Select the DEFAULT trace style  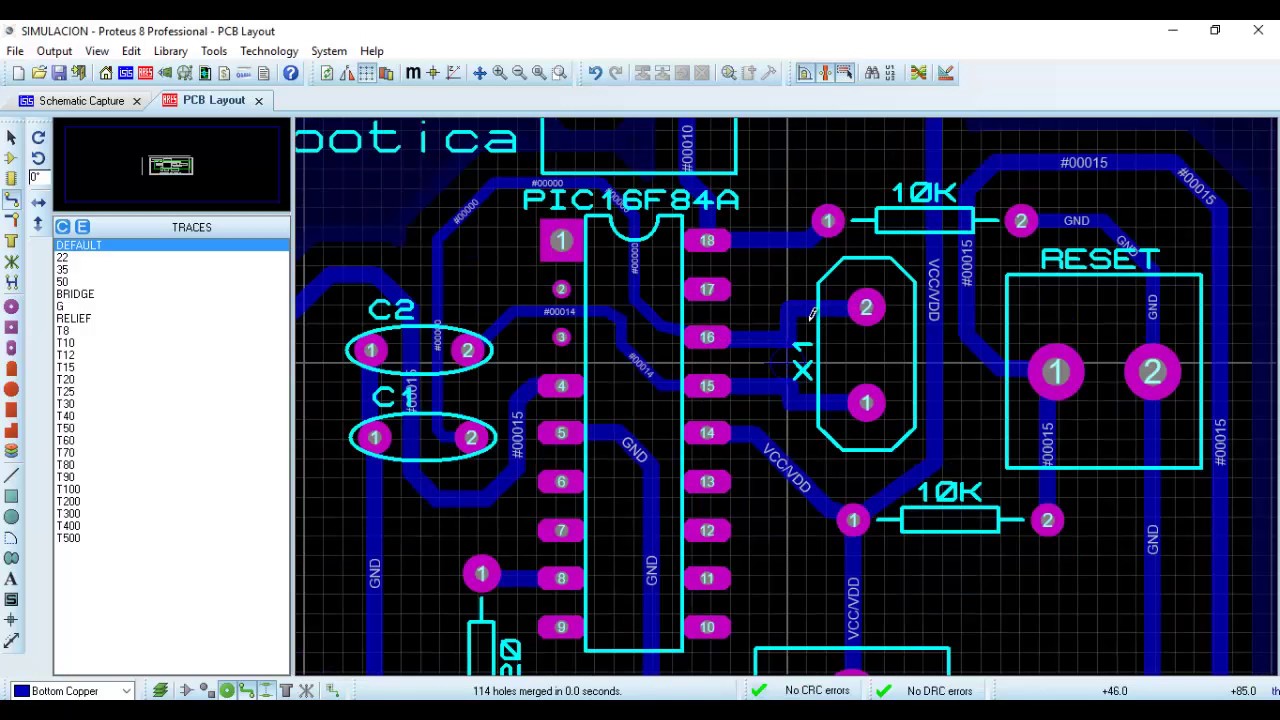coord(172,245)
